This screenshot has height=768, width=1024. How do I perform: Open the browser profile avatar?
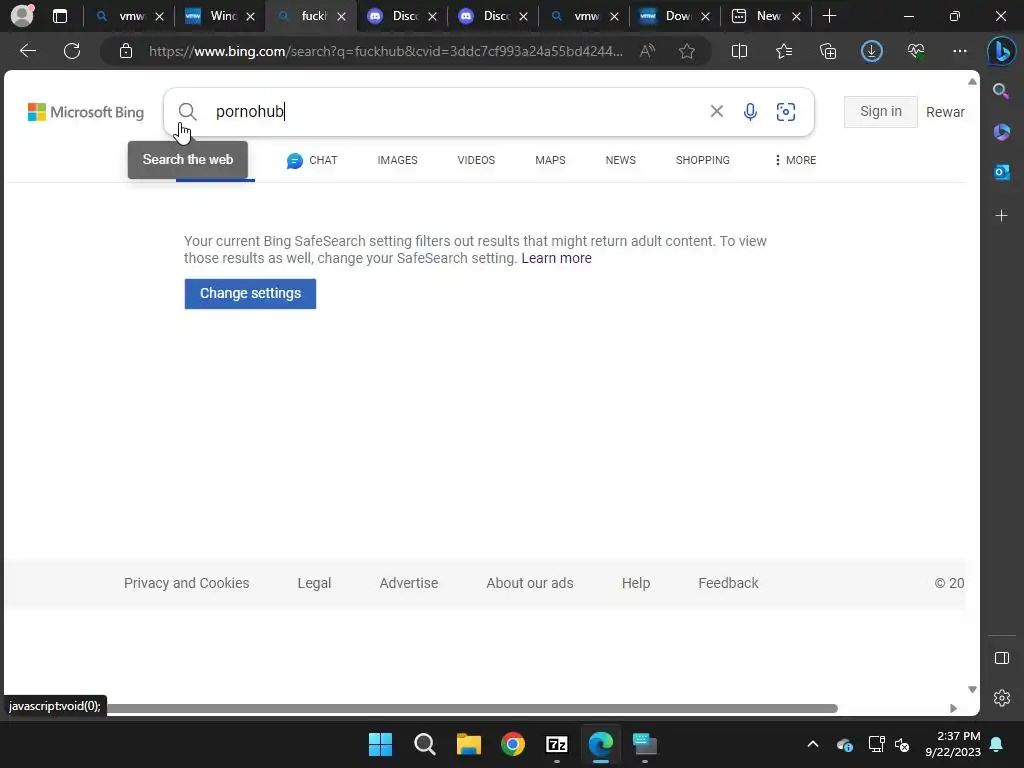coord(22,16)
